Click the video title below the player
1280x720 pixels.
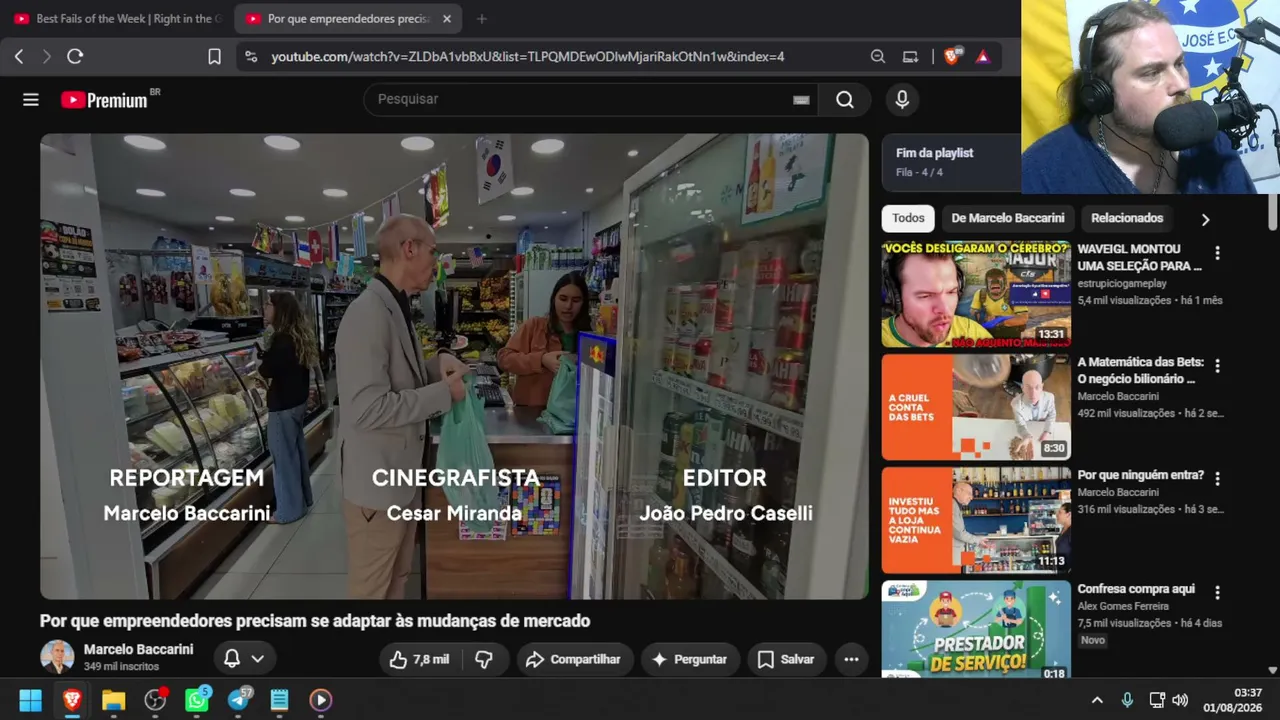[x=315, y=621]
